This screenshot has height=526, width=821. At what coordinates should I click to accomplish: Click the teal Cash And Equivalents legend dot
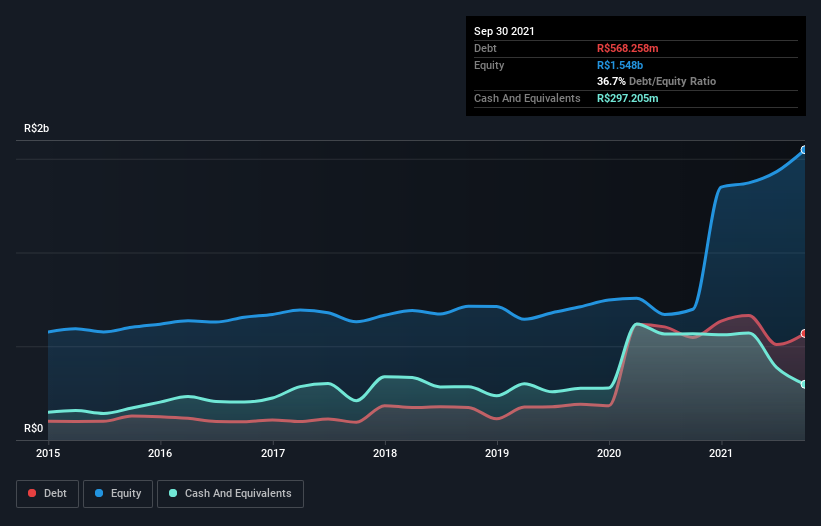(173, 493)
